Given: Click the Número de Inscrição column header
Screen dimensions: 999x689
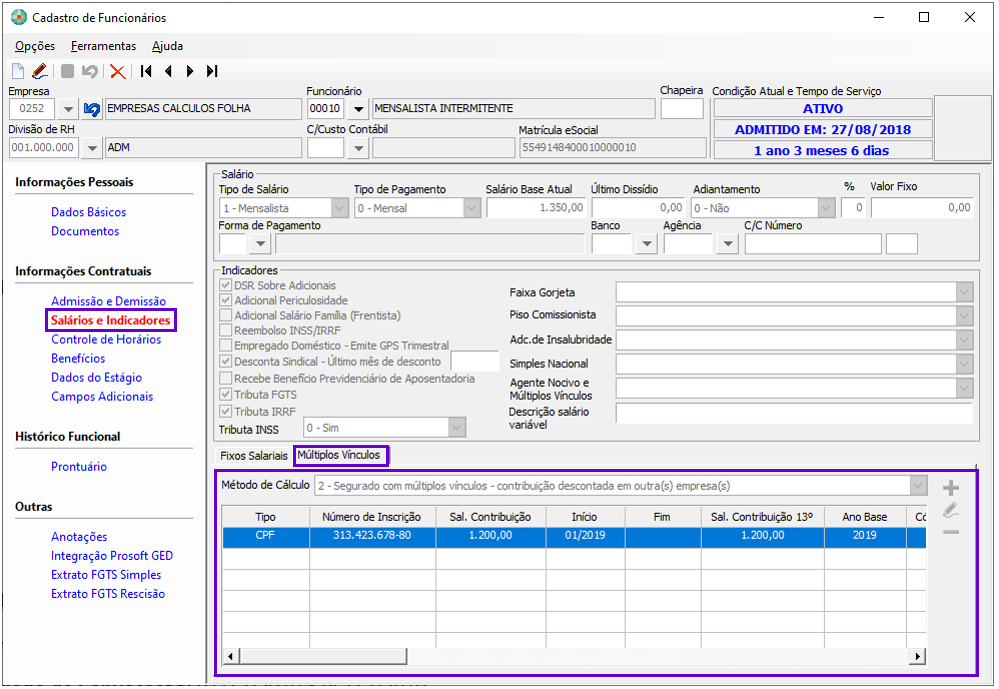Looking at the screenshot, I should [372, 517].
